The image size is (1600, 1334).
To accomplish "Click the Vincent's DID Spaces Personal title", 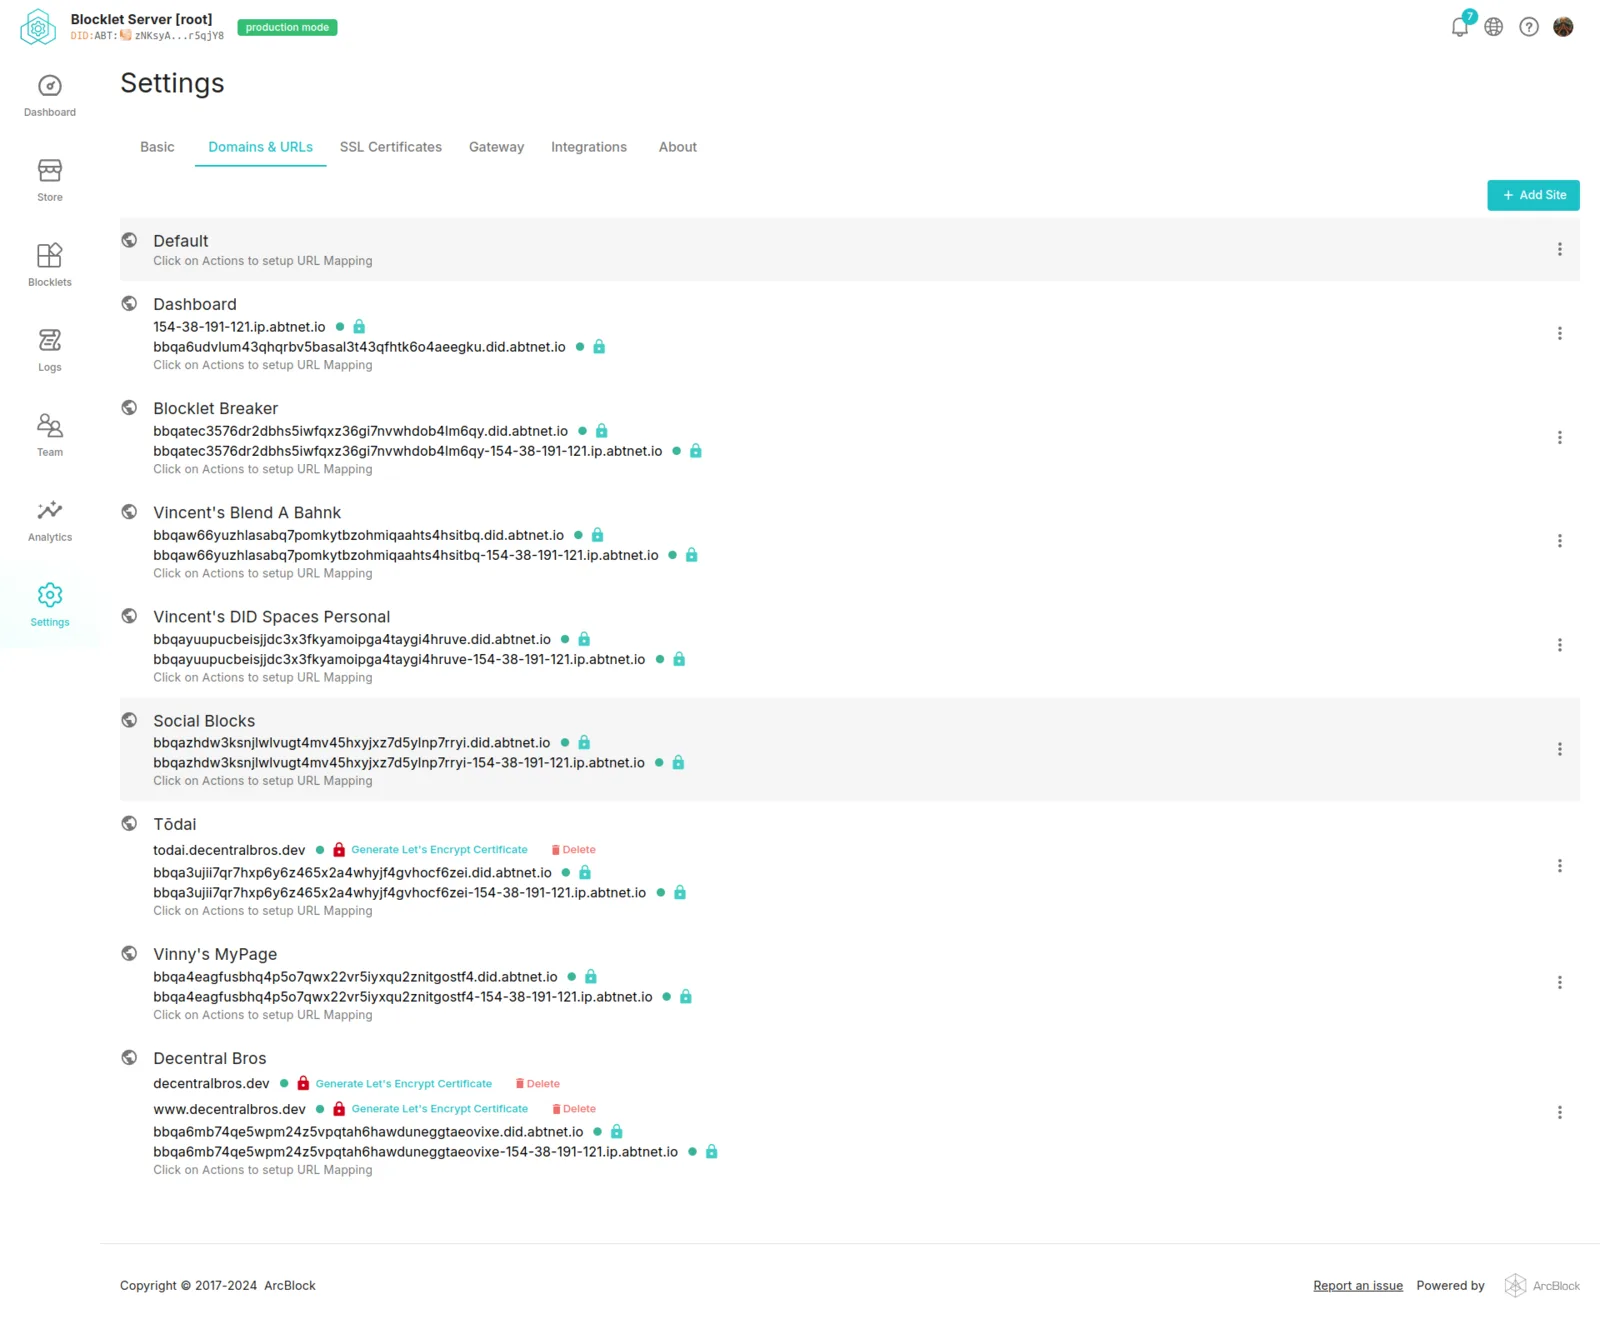I will [x=272, y=617].
